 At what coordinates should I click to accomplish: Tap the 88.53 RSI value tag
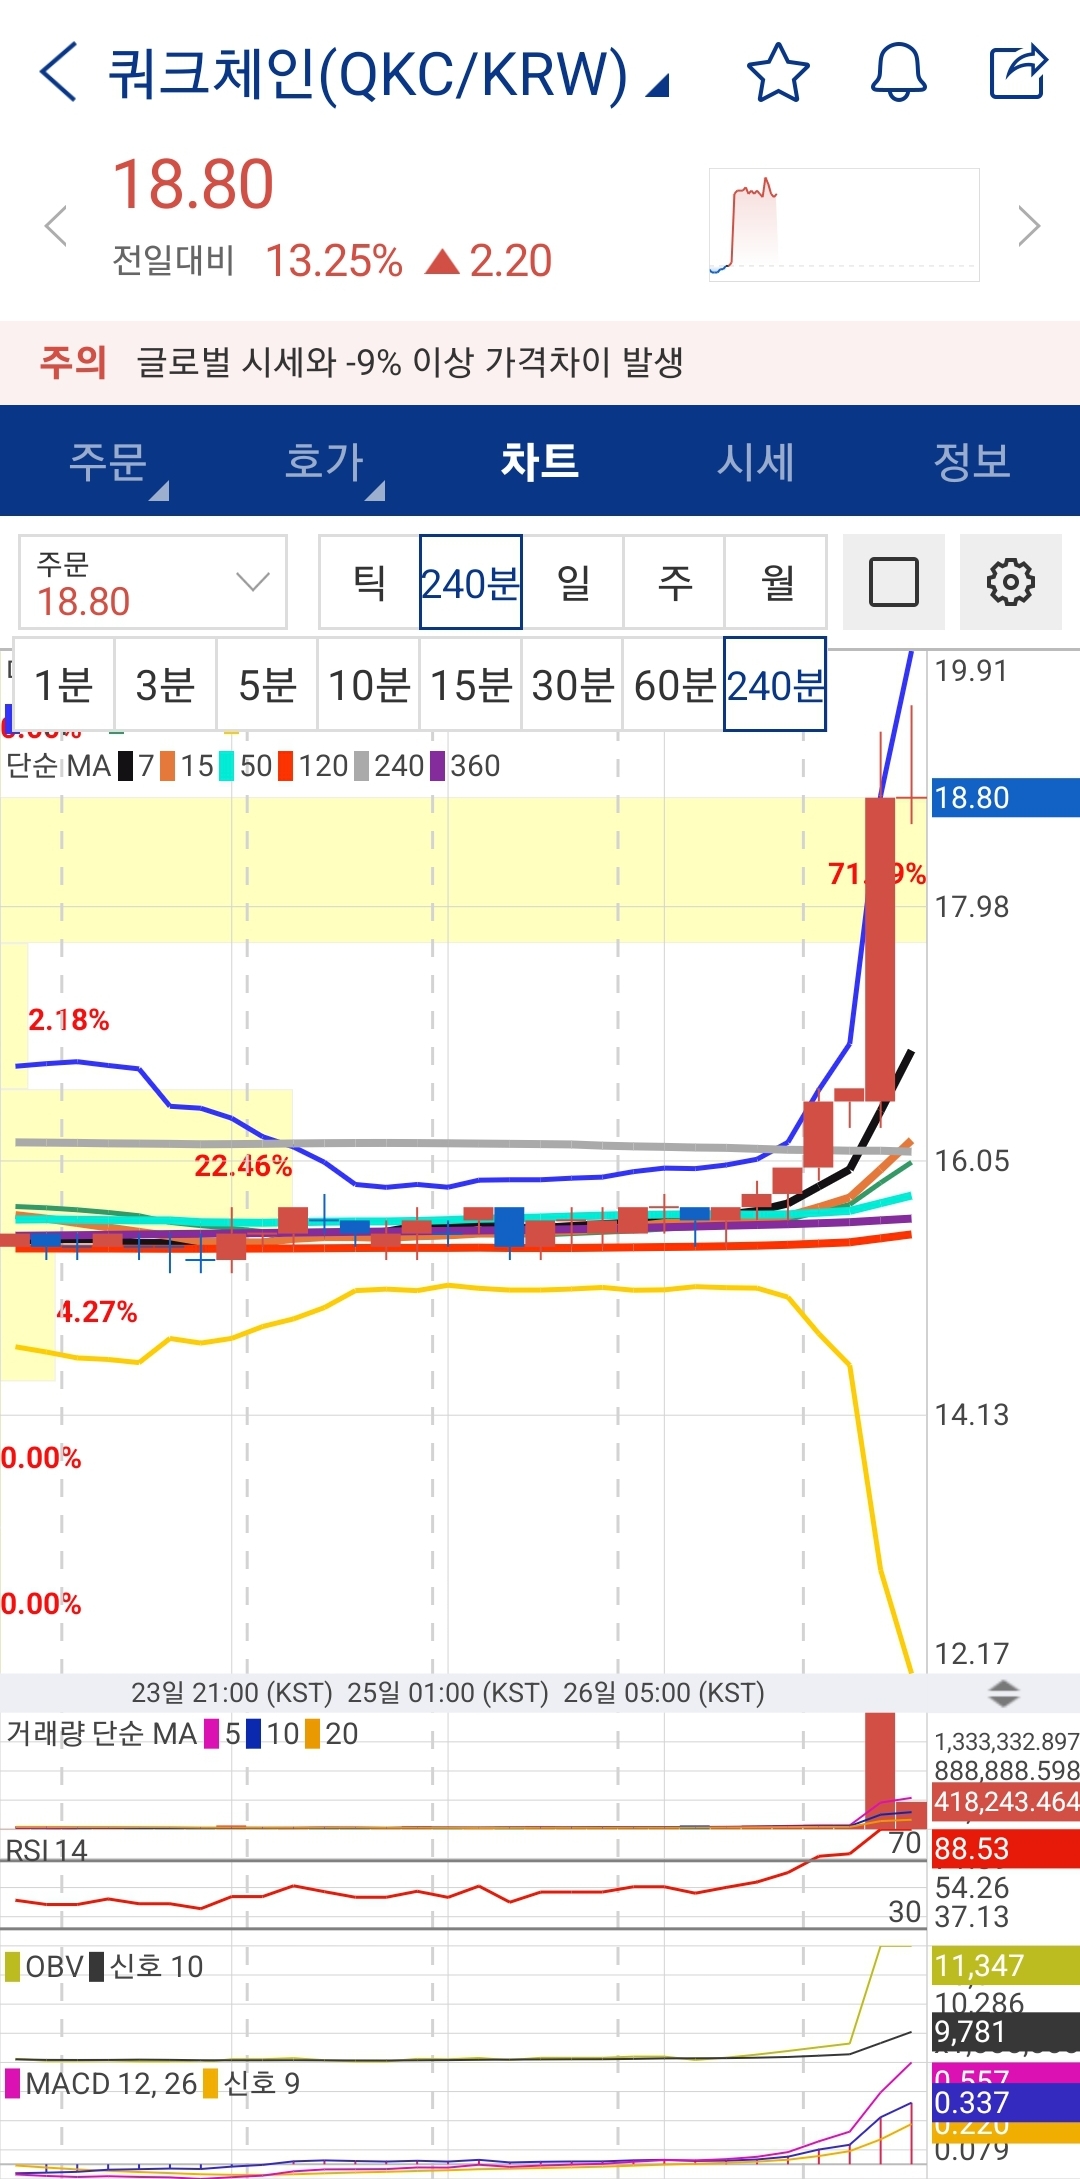(x=1005, y=1849)
